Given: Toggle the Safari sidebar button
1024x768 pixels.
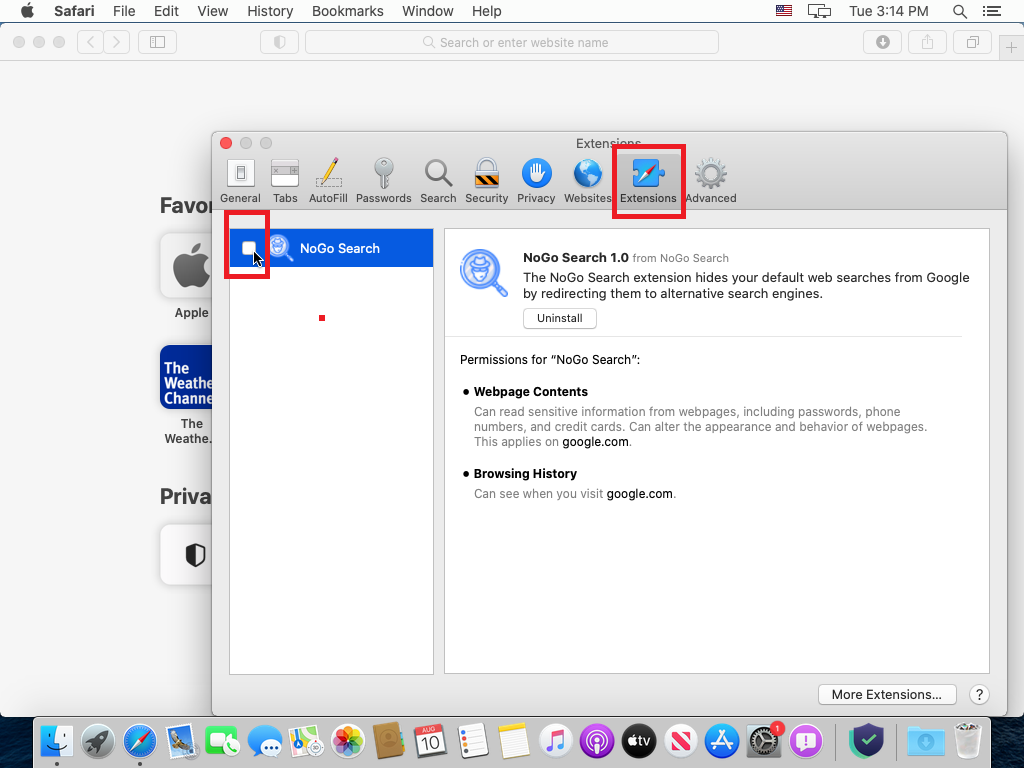Looking at the screenshot, I should coord(157,42).
